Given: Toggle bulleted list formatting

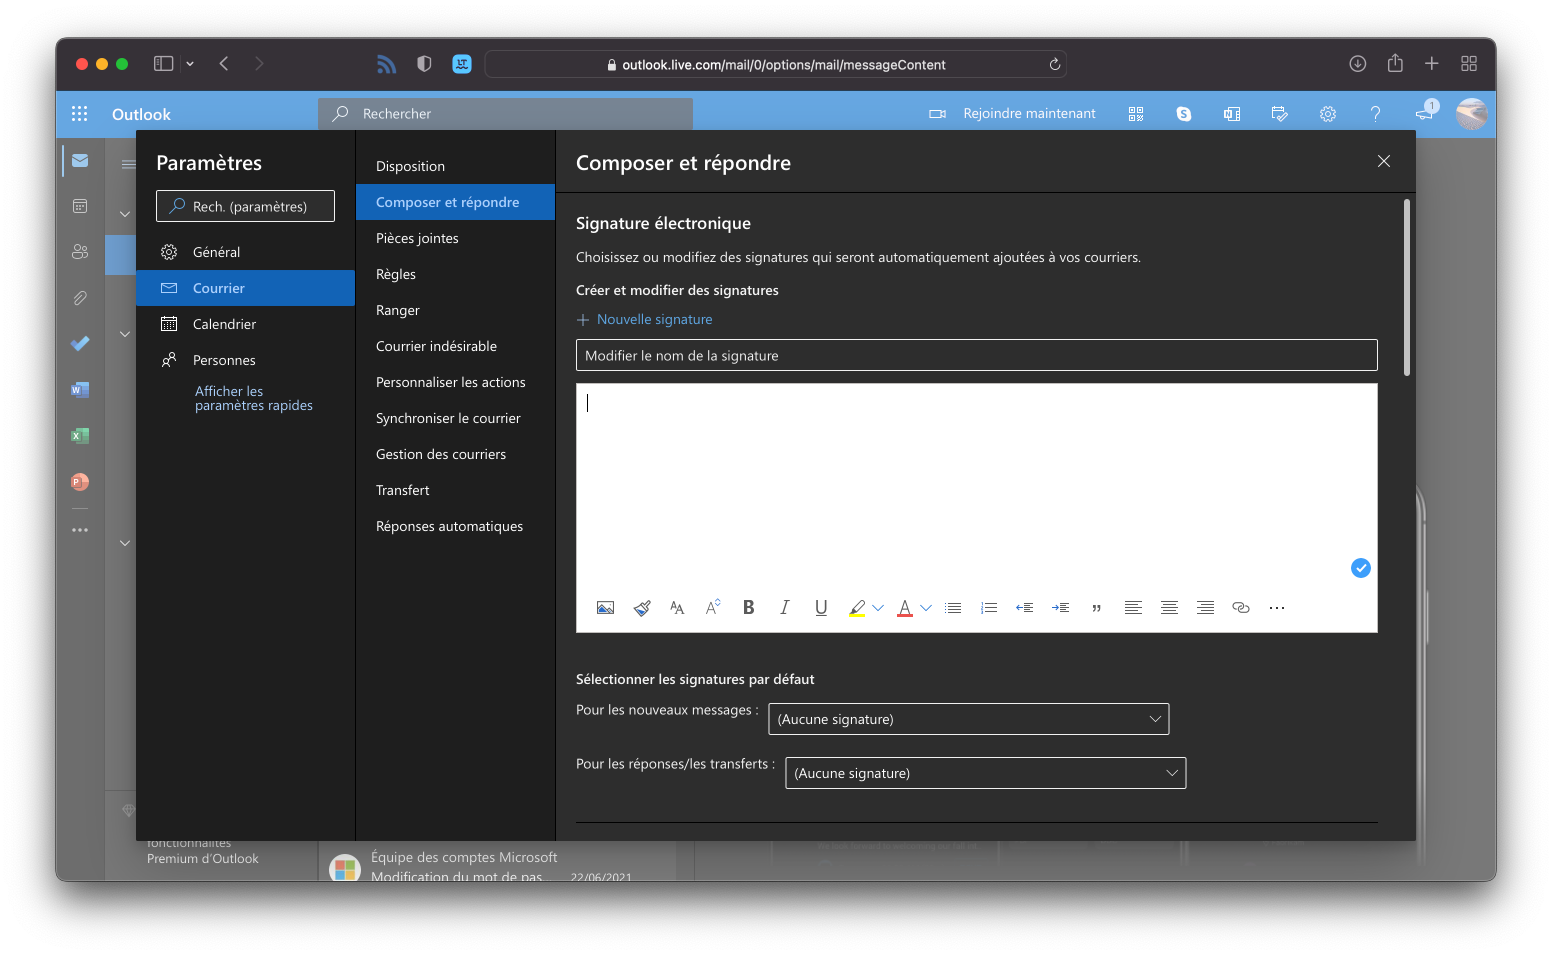Looking at the screenshot, I should click(953, 608).
